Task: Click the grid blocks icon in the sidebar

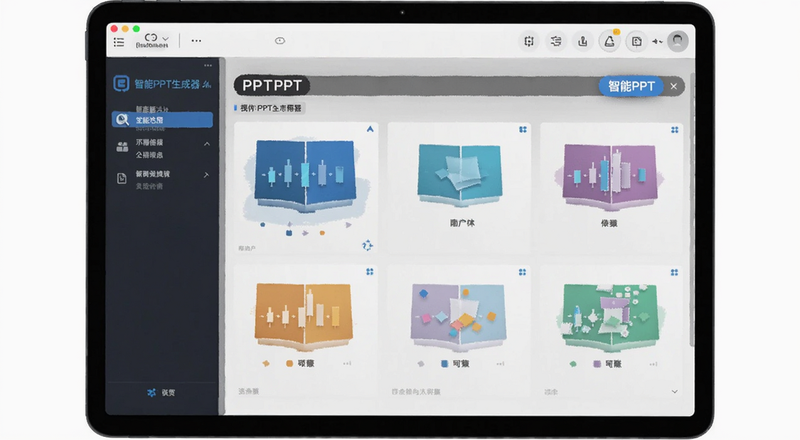Action: pos(122,148)
